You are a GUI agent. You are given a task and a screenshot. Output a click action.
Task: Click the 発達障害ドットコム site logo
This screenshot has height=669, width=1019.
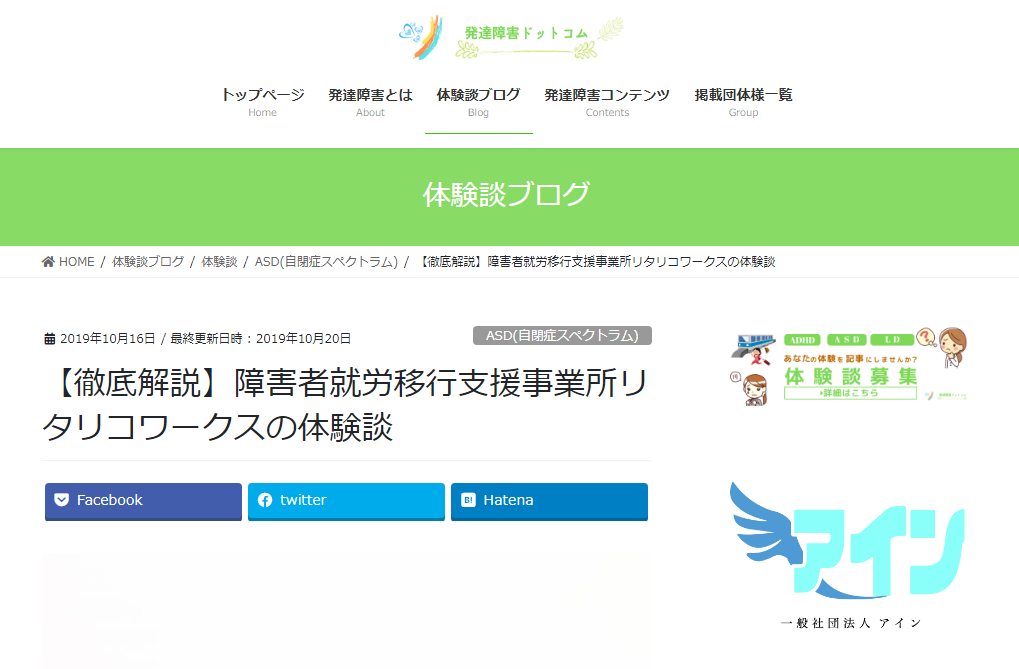(x=510, y=36)
